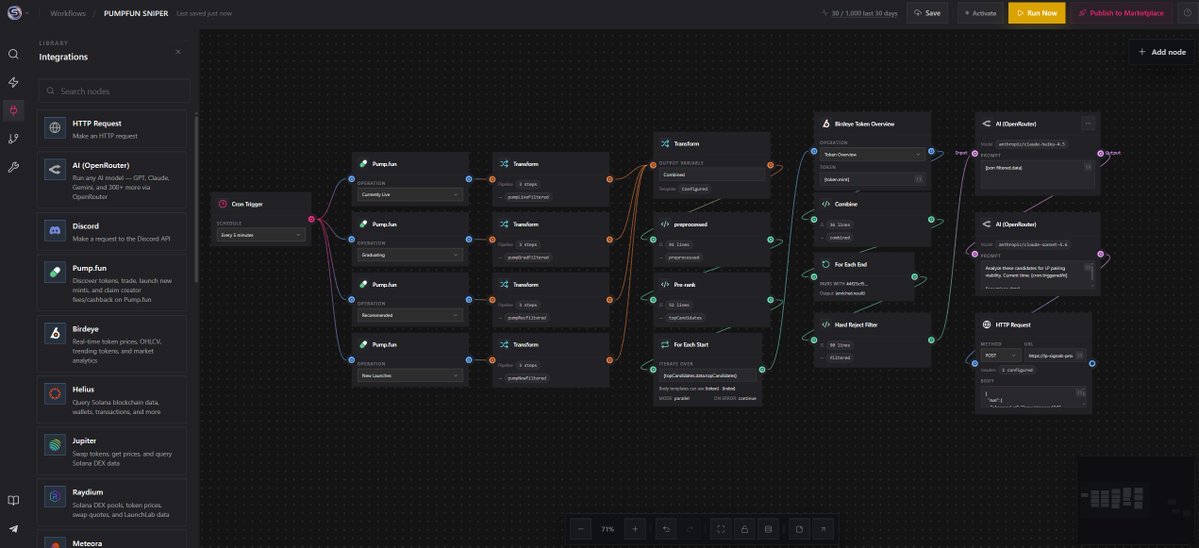Open Birdeye Token Overview operation dropdown

(872, 154)
